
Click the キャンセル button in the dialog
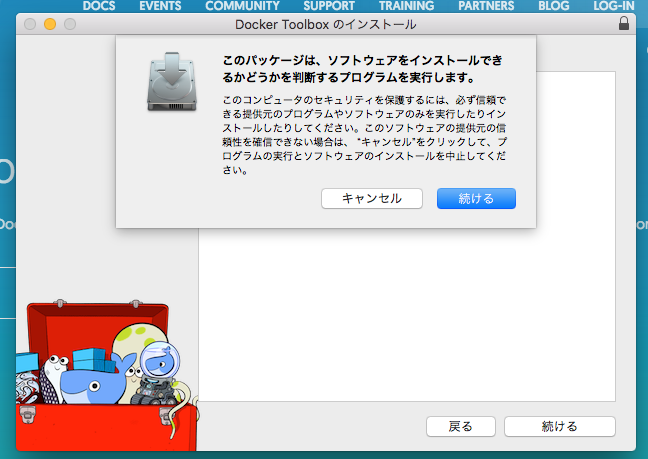pos(372,199)
